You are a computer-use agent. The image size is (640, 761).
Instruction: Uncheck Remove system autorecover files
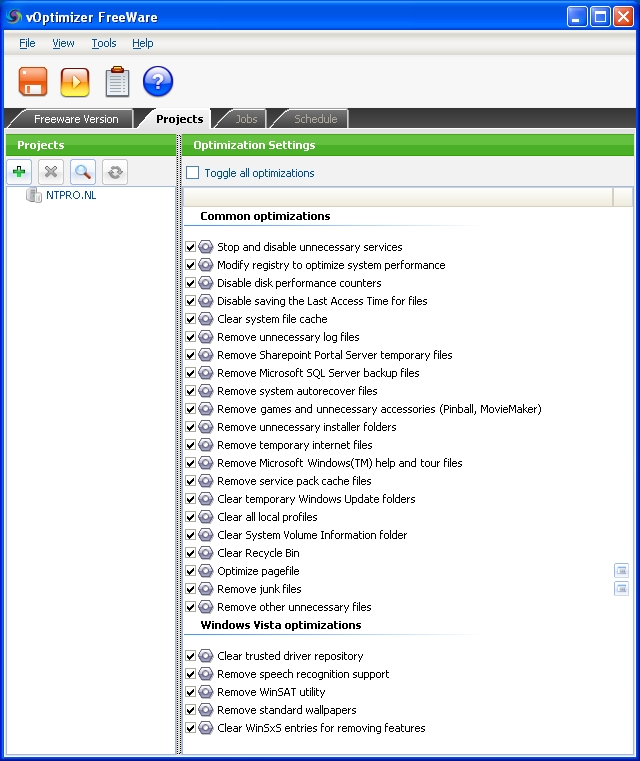pos(191,391)
